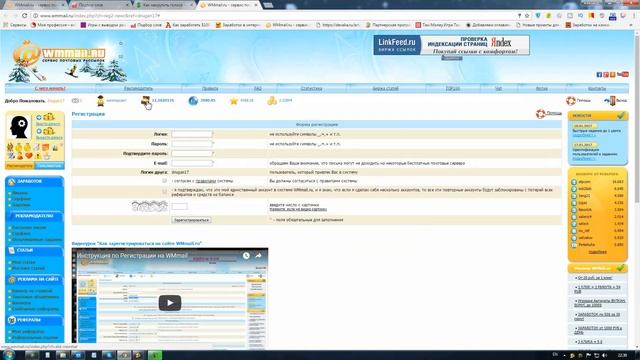Click the РЕФЕРАЛЫ section icon
The width and height of the screenshot is (640, 360).
[11, 320]
